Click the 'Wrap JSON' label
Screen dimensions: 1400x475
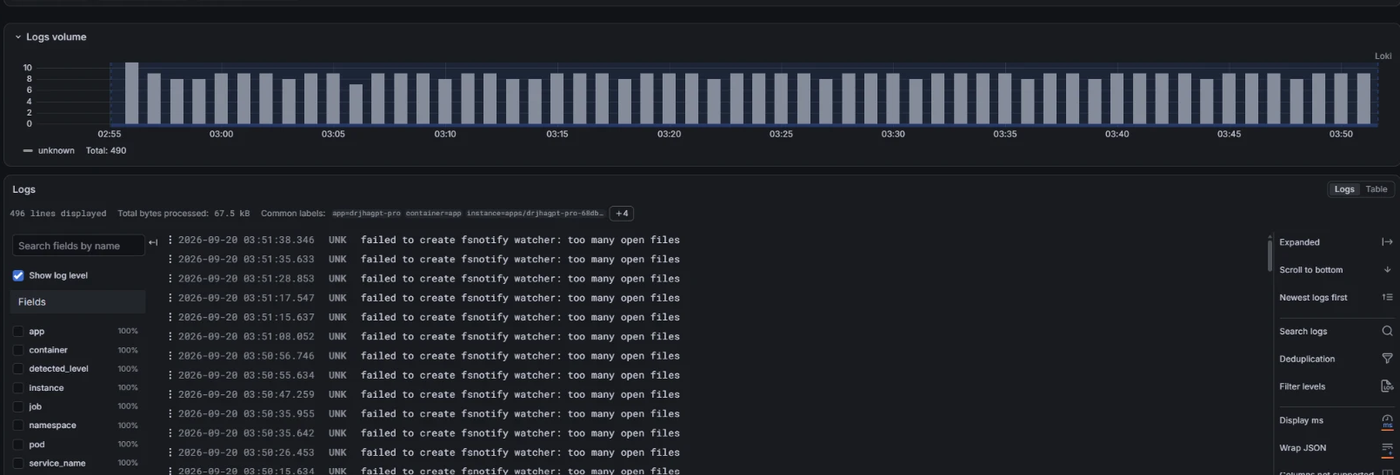(1302, 448)
